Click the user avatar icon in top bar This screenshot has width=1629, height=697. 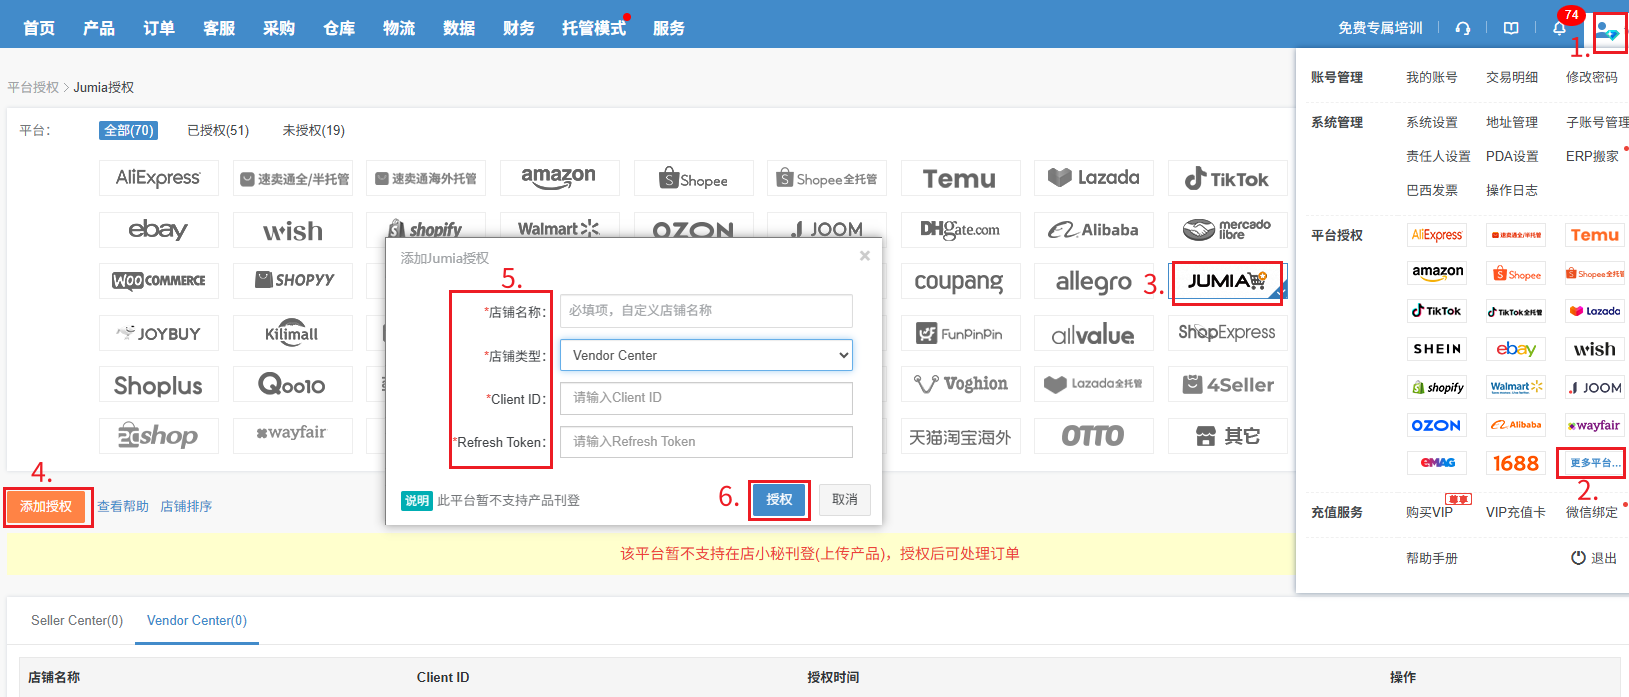tap(1608, 31)
